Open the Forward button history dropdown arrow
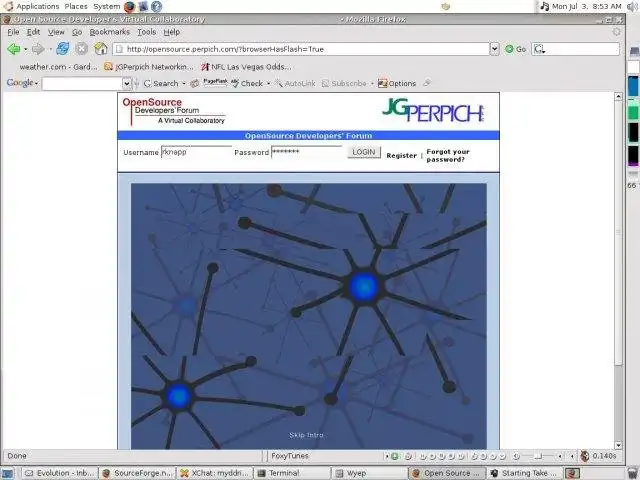 [x=50, y=49]
